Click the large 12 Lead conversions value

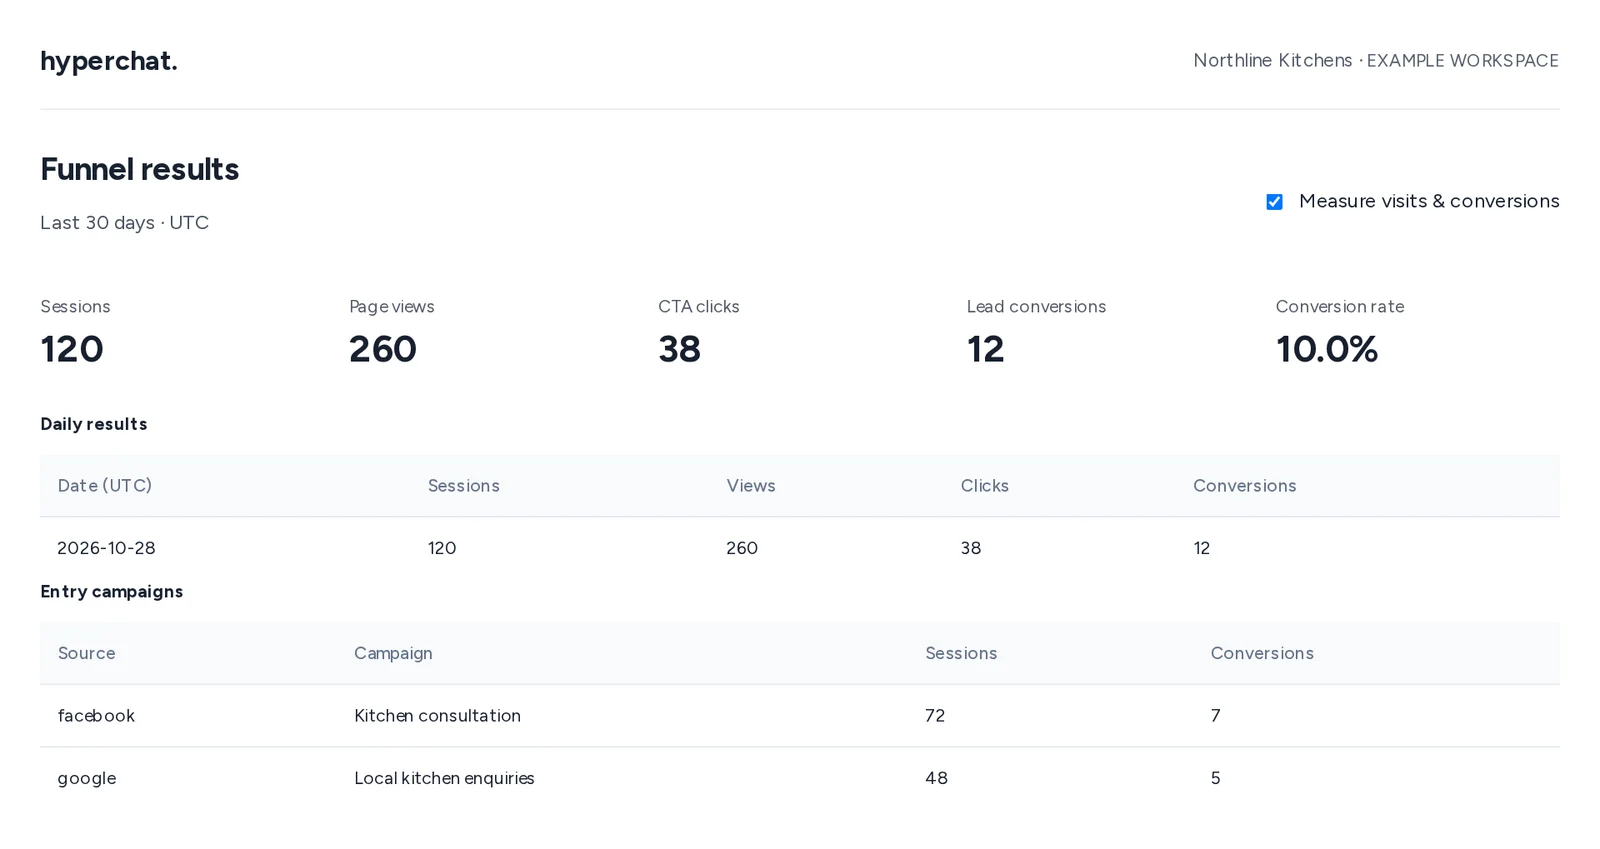(986, 349)
